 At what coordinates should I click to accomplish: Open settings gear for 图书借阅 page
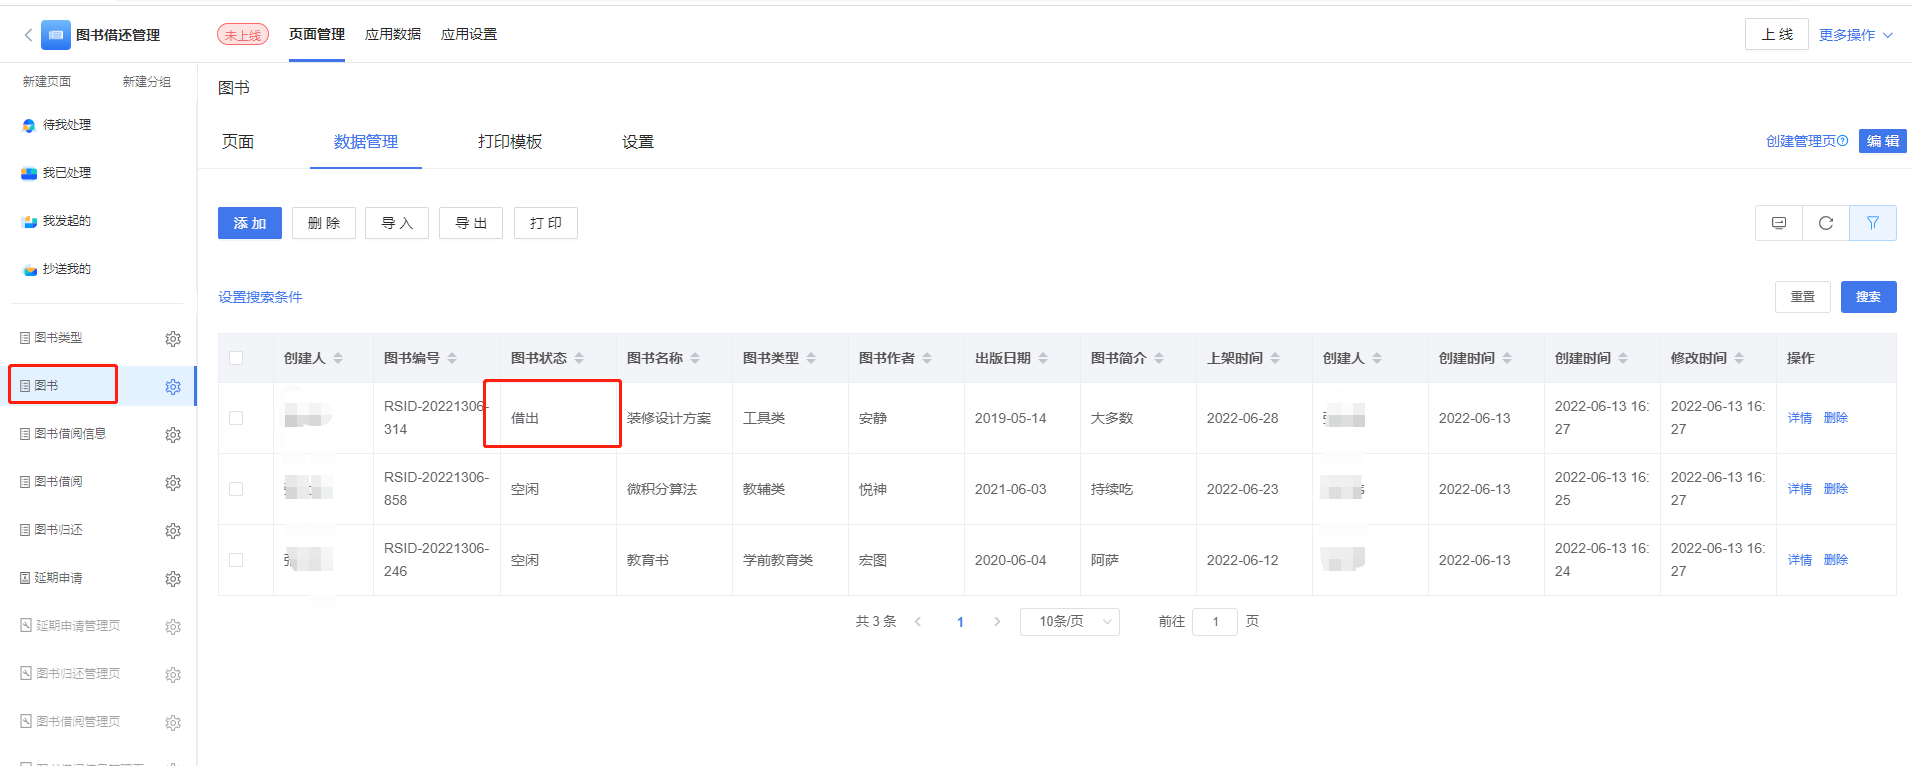click(173, 483)
